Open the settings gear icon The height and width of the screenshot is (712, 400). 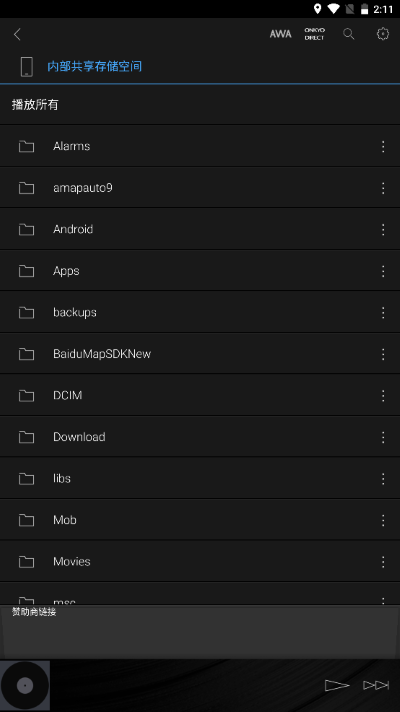tap(383, 34)
